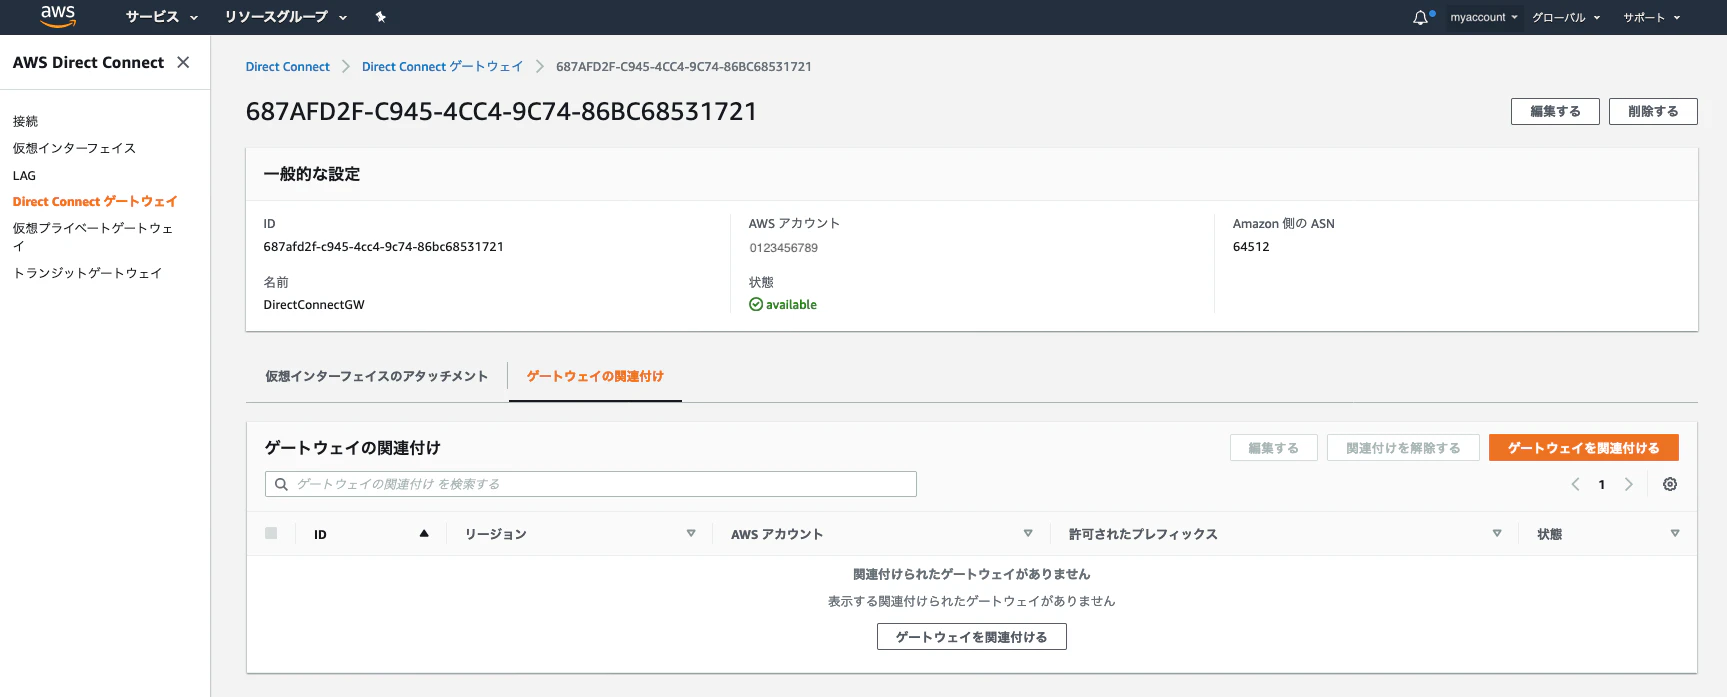Click the account number 0123456789
The height and width of the screenshot is (697, 1727).
784,248
